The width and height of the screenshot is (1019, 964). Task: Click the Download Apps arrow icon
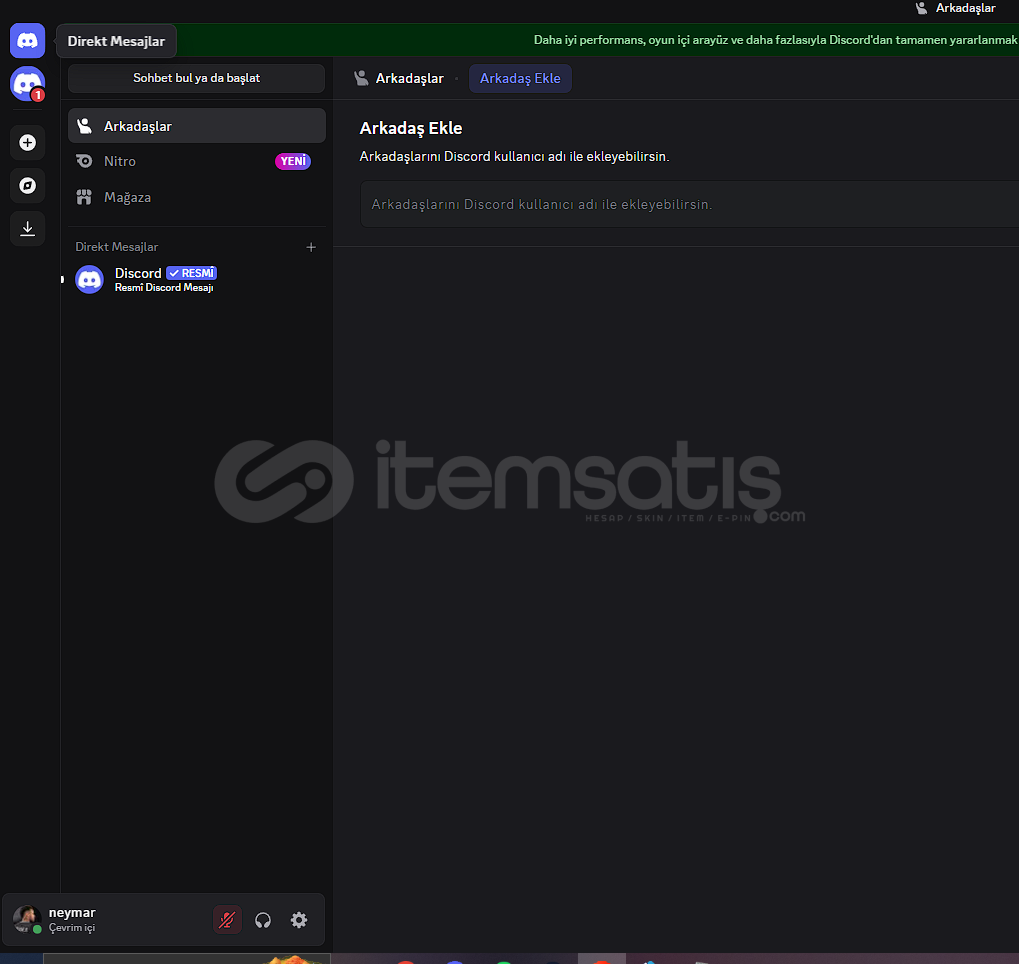pyautogui.click(x=27, y=228)
